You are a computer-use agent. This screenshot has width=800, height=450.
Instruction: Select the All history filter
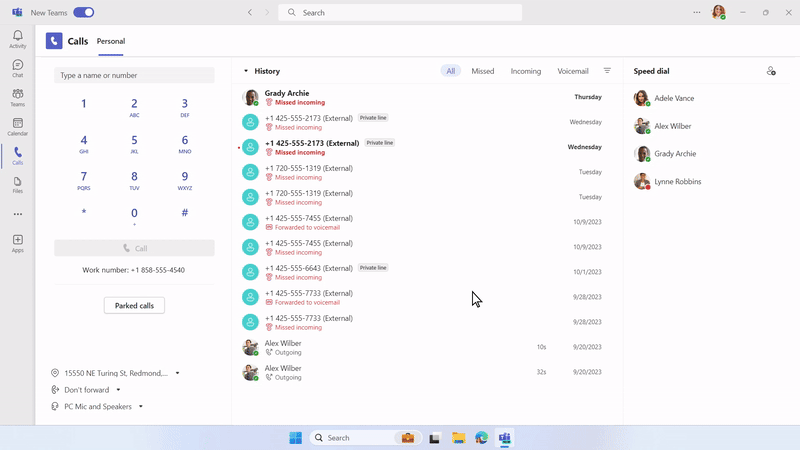pyautogui.click(x=451, y=71)
